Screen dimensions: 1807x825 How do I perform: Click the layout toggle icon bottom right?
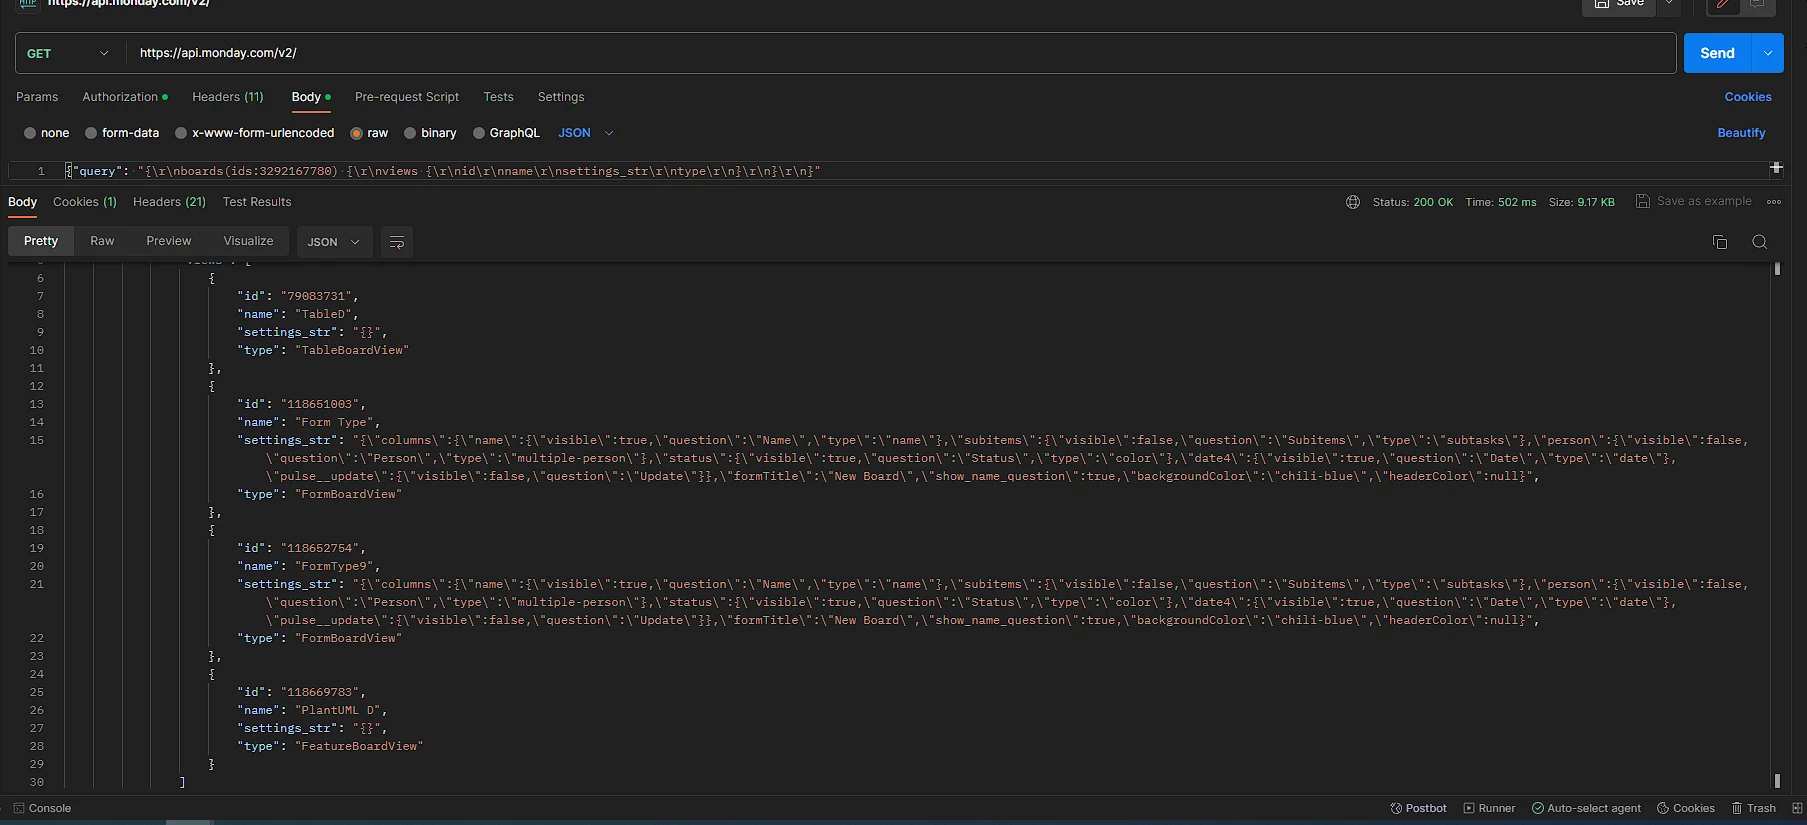[1797, 808]
